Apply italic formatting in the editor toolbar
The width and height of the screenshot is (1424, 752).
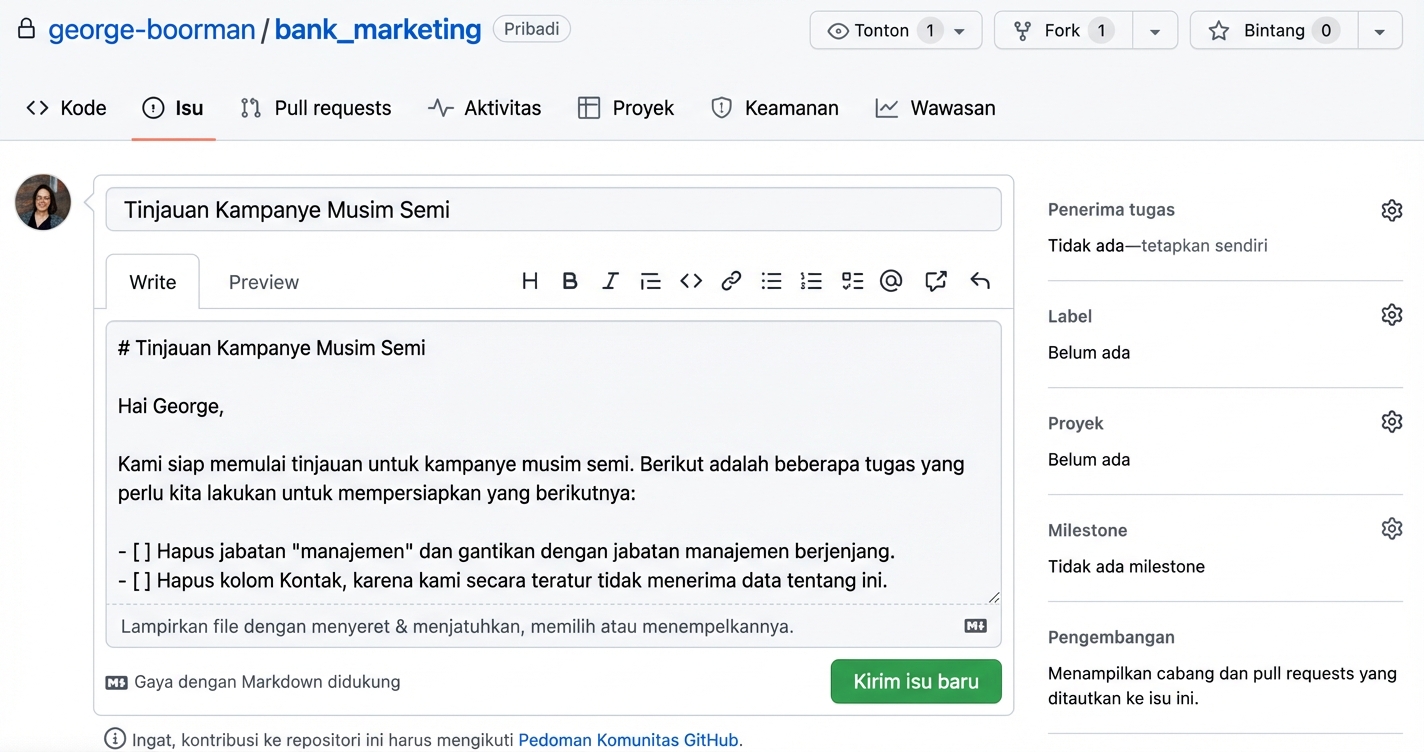(x=610, y=281)
